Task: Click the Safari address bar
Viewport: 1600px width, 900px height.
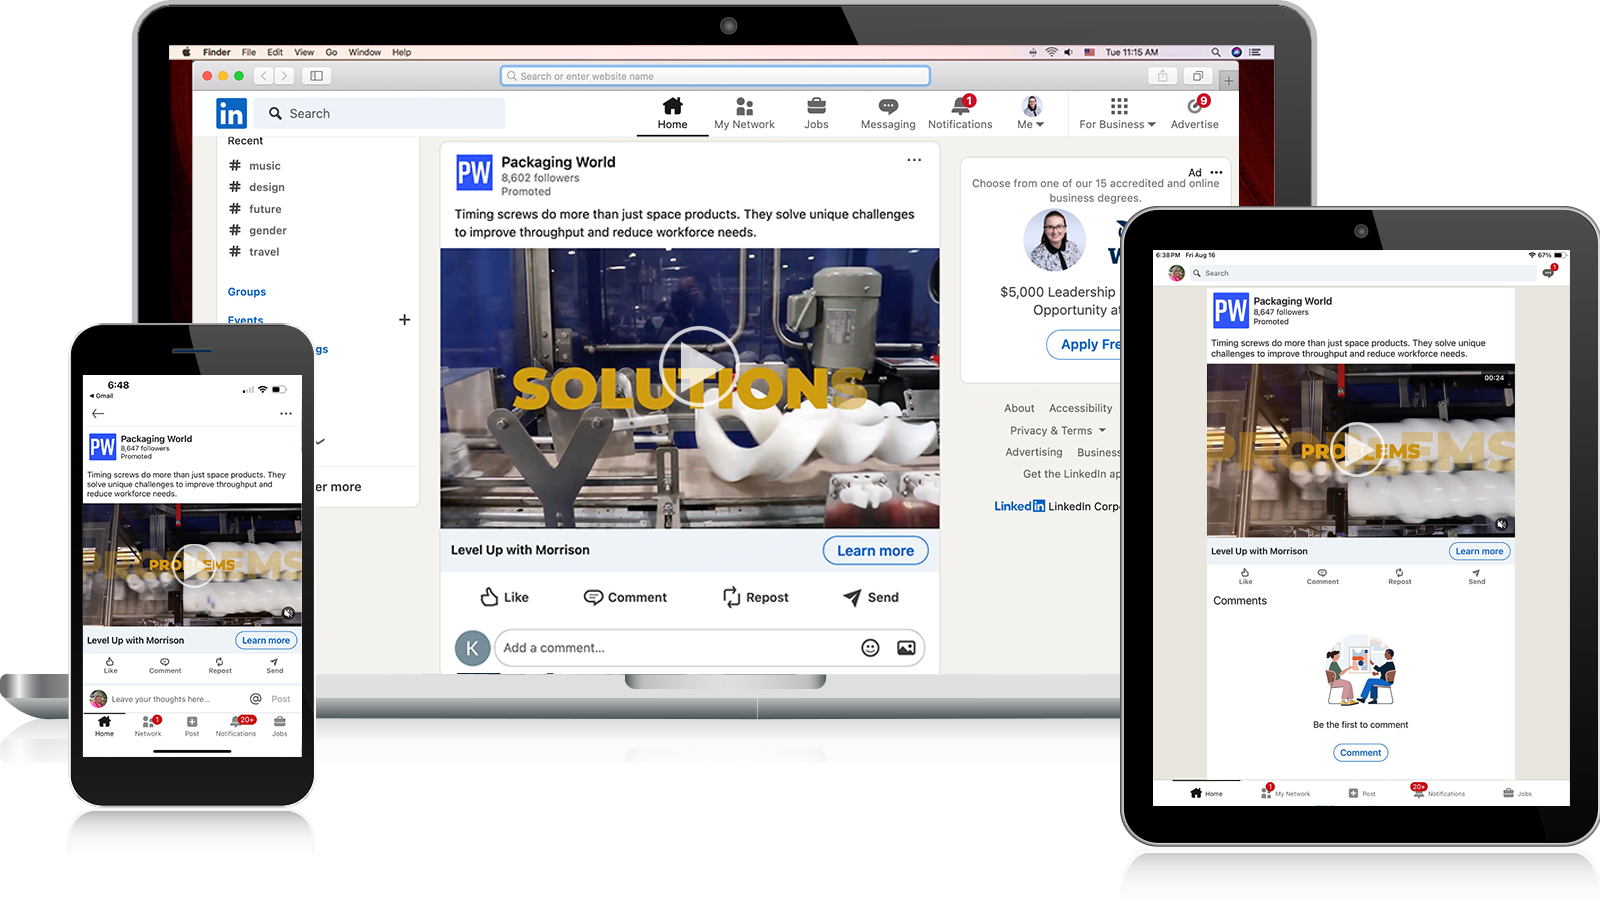Action: click(x=715, y=76)
